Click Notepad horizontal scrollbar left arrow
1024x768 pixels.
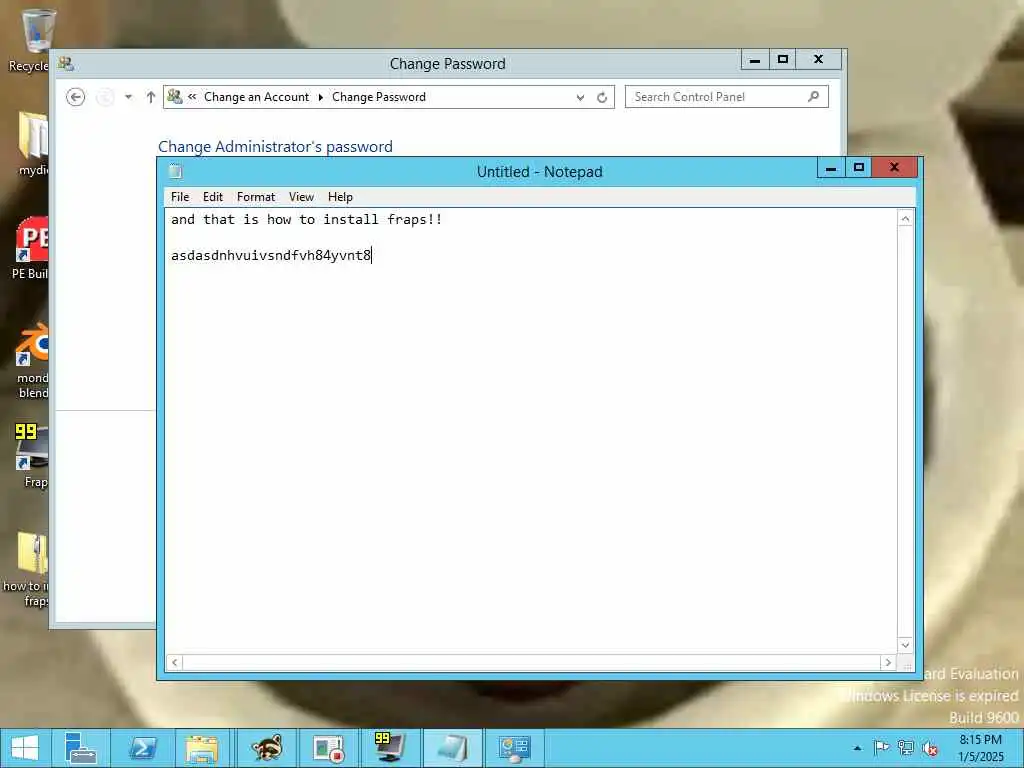coord(174,662)
